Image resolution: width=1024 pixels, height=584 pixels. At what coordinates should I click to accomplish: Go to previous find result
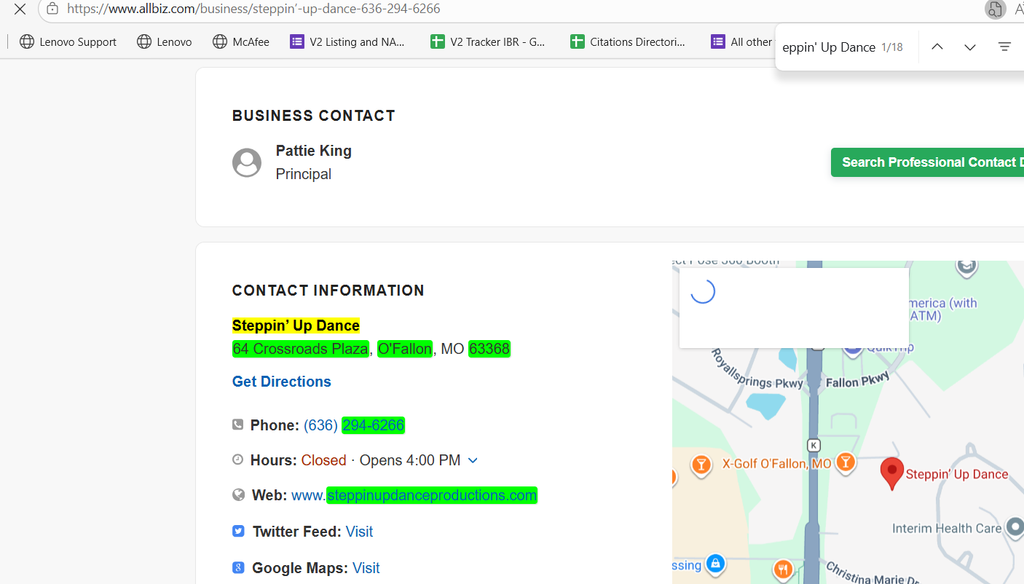tap(937, 47)
